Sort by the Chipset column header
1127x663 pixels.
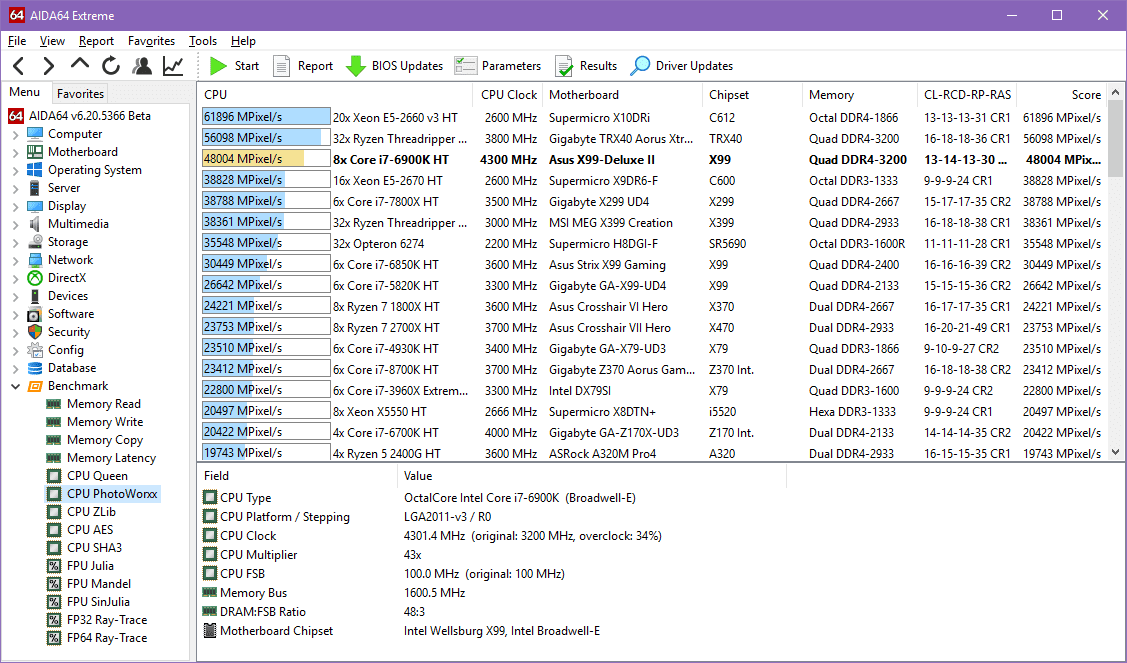753,95
